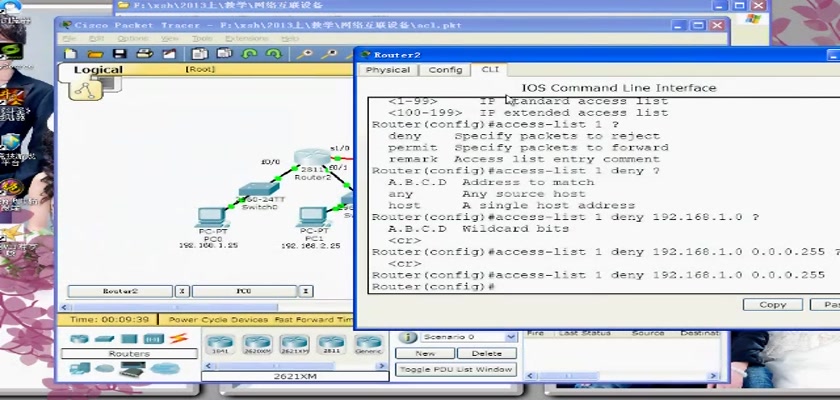Click the 192.168.2.25 label under PC1
This screenshot has width=840, height=400.
pos(311,245)
